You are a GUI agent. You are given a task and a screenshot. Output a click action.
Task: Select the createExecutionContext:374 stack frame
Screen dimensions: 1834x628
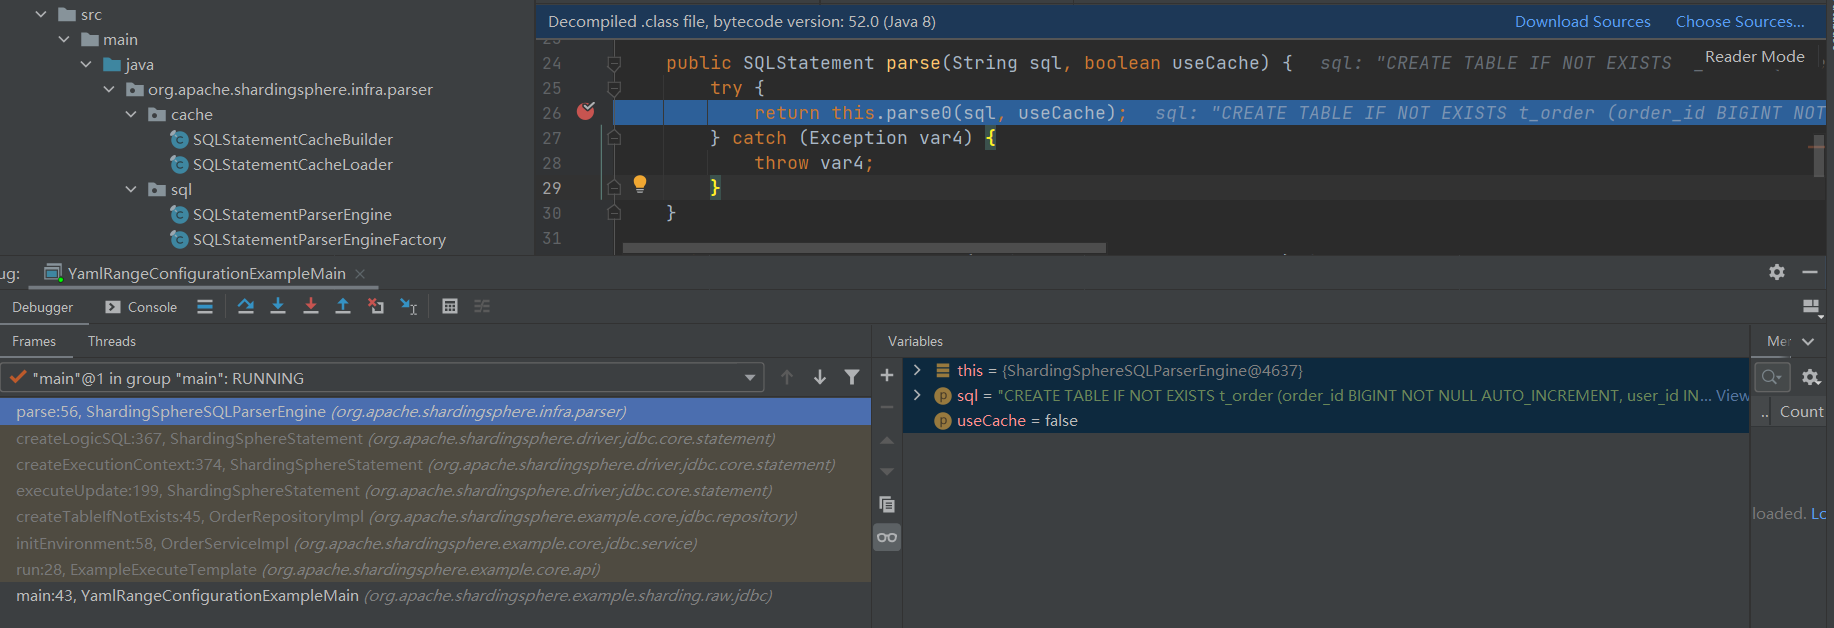point(435,464)
